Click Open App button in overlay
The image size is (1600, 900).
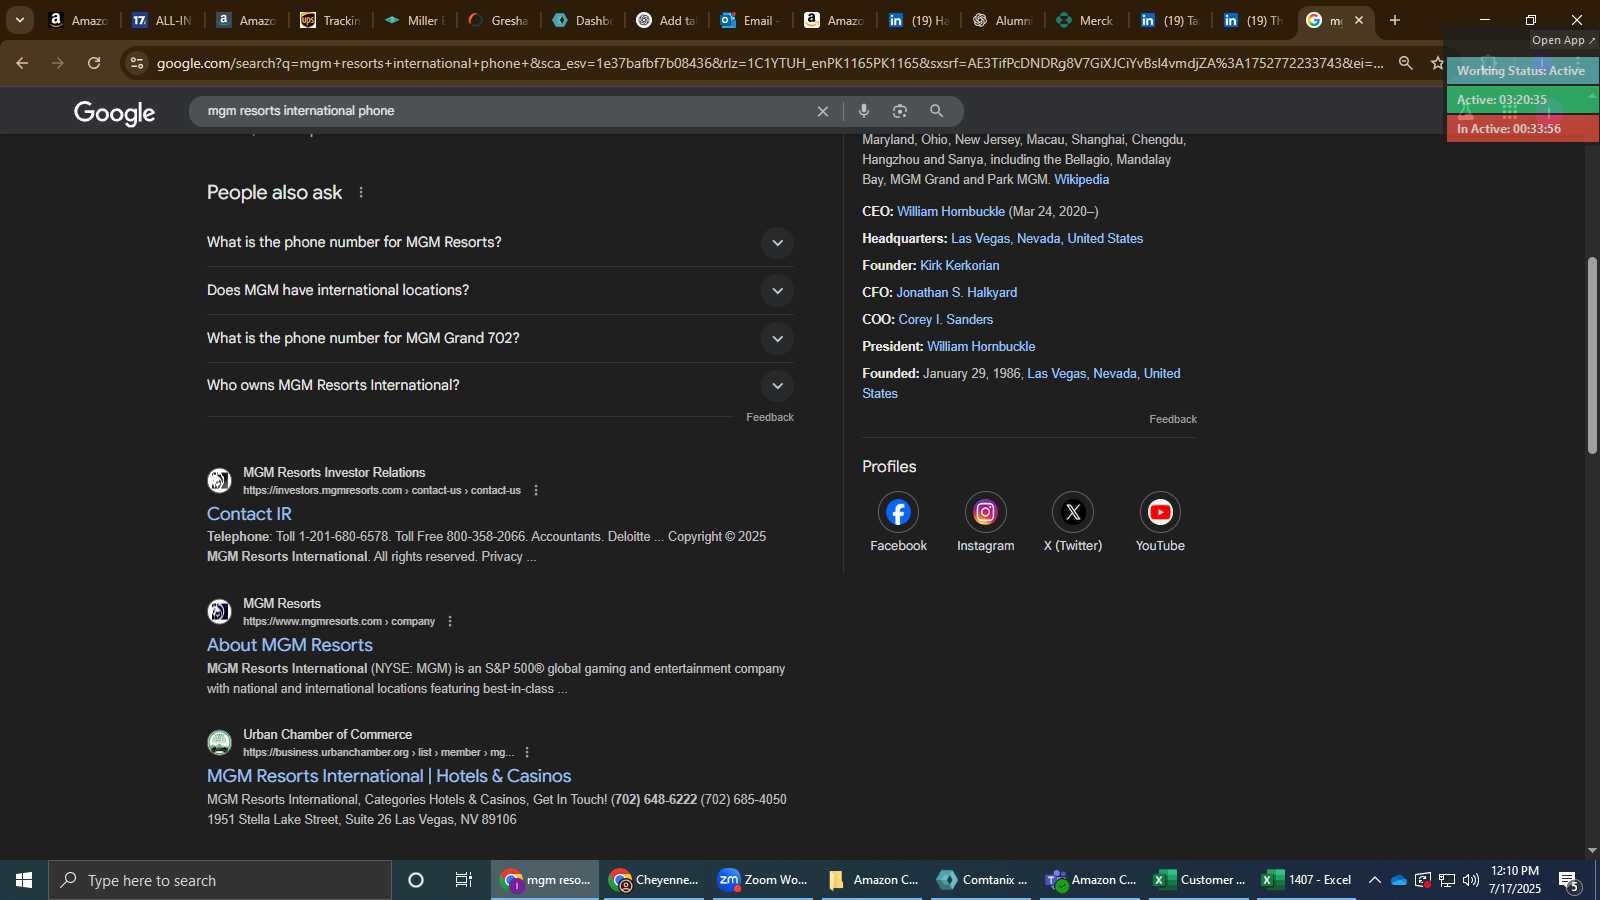(x=1564, y=41)
